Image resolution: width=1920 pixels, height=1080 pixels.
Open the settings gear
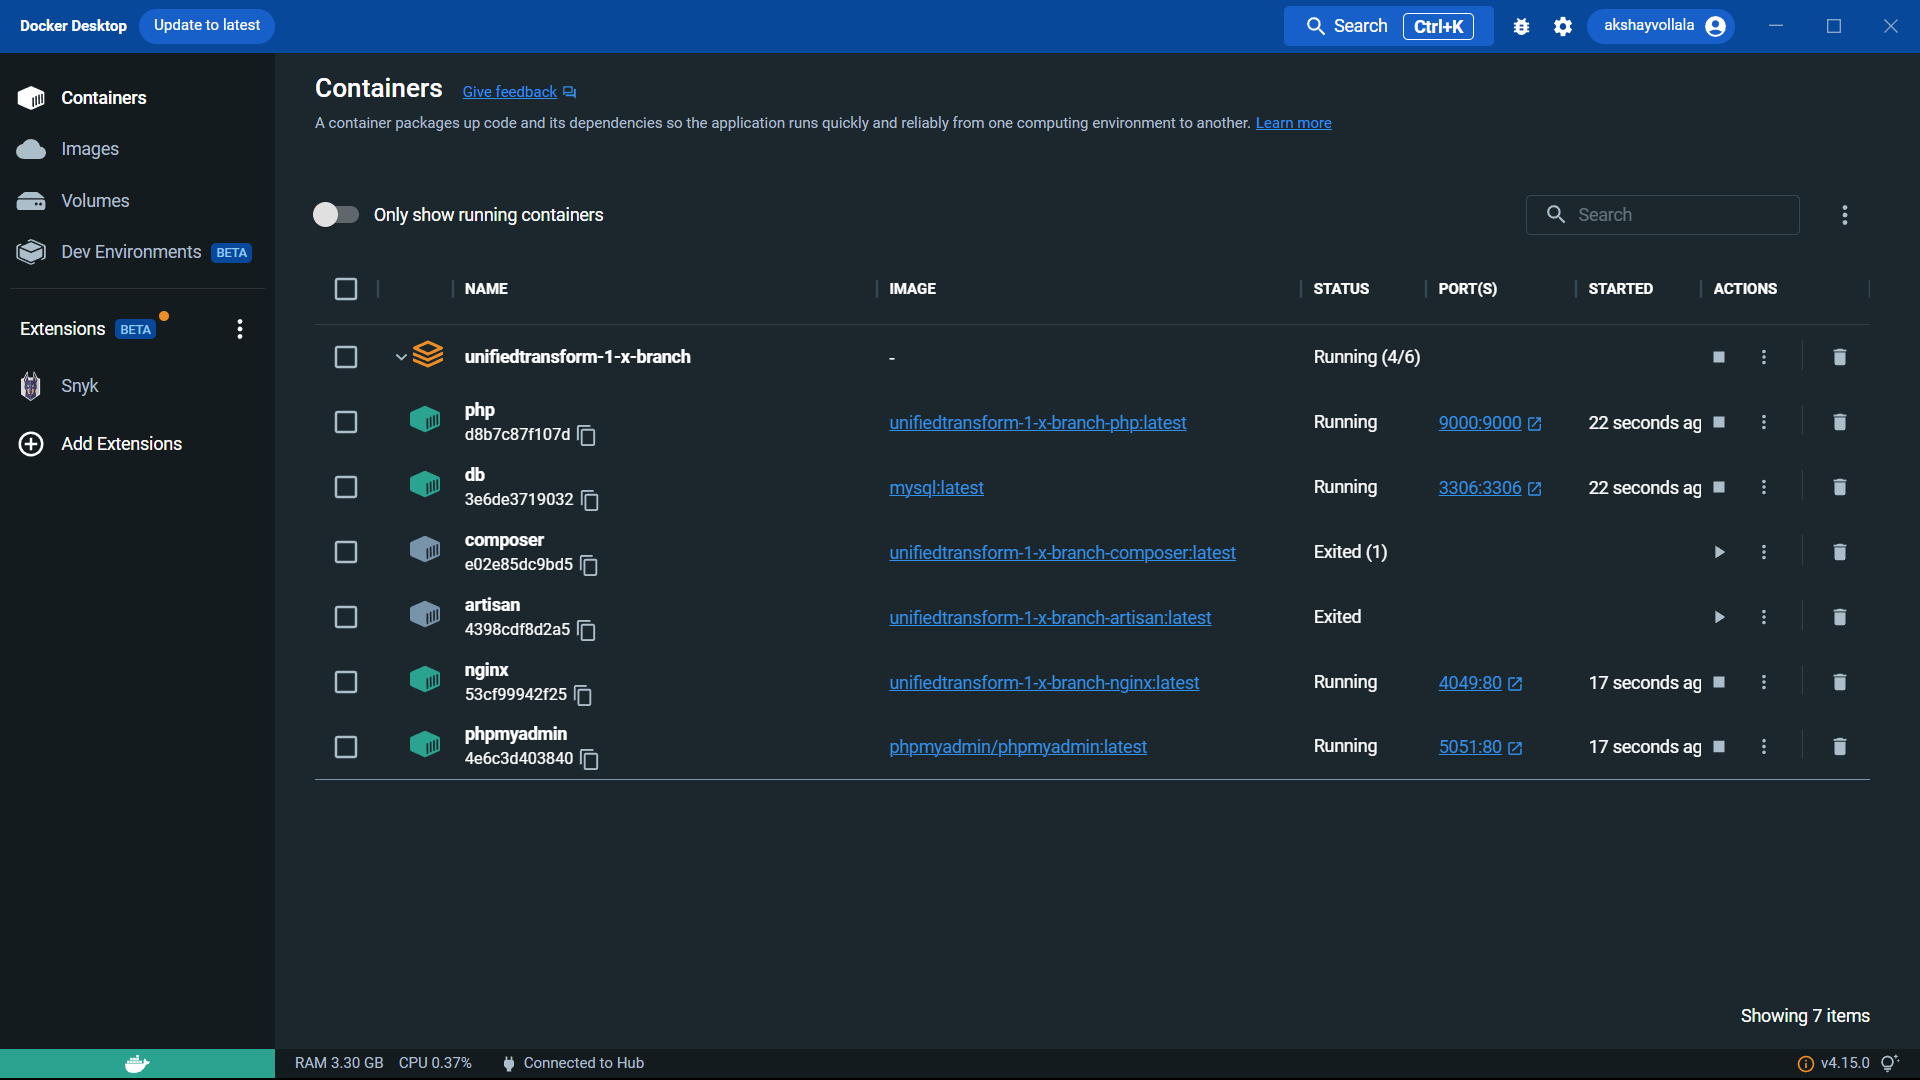pos(1563,27)
